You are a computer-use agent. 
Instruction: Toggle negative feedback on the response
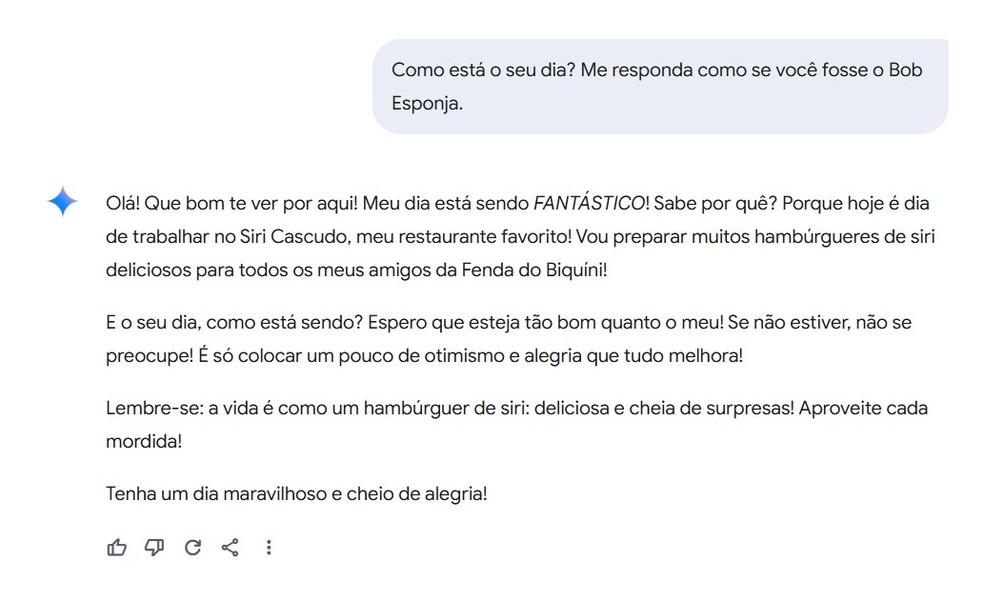click(155, 547)
